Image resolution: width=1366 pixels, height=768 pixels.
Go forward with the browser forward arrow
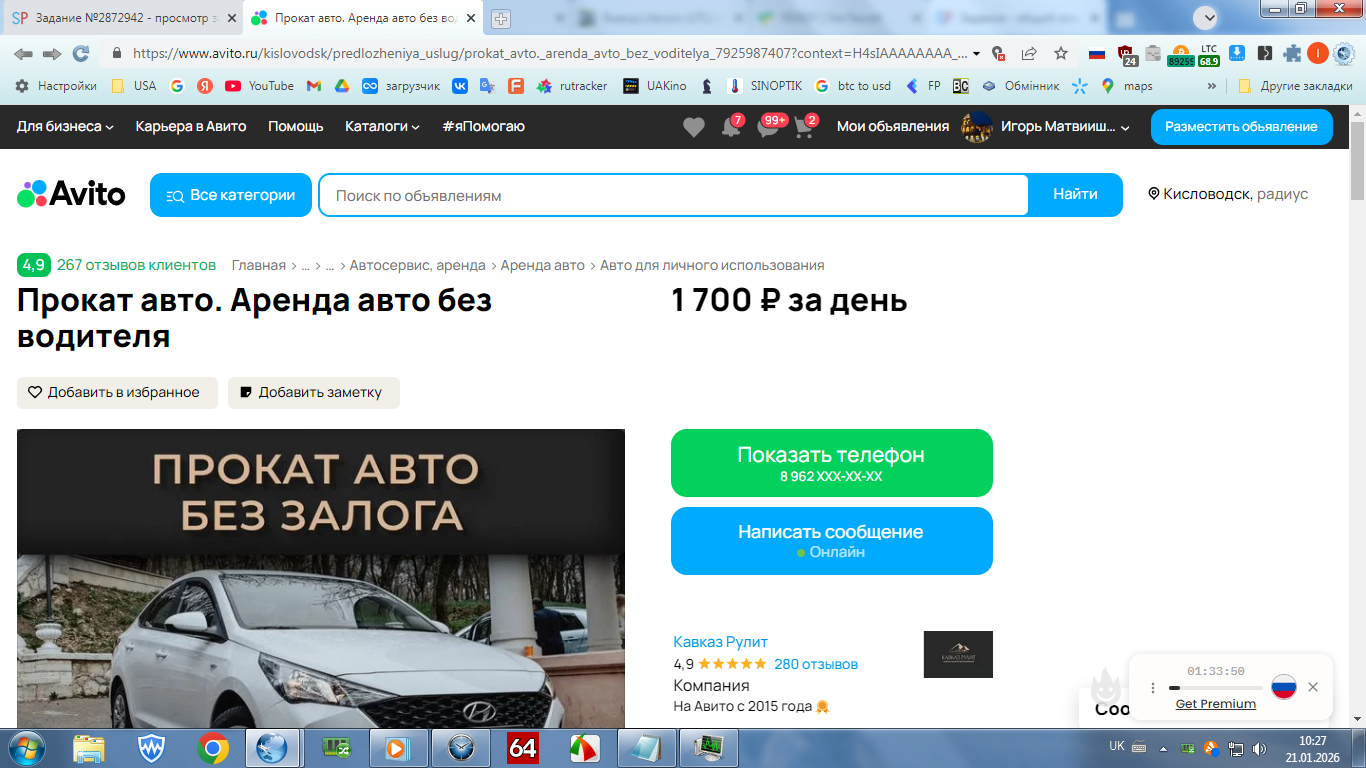tap(52, 53)
